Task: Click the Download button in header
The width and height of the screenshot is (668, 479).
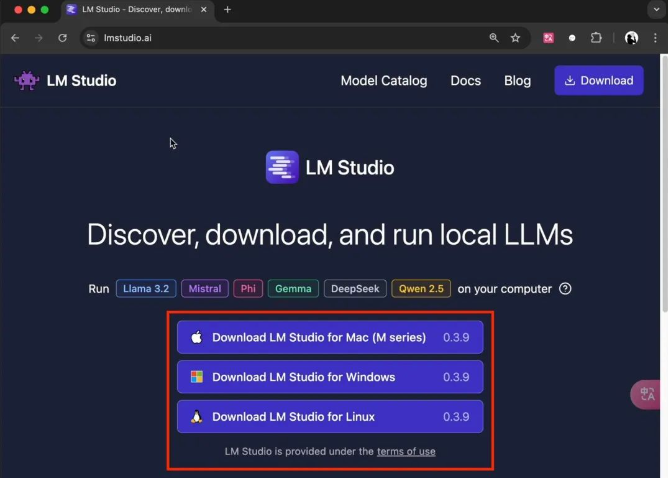Action: 599,80
